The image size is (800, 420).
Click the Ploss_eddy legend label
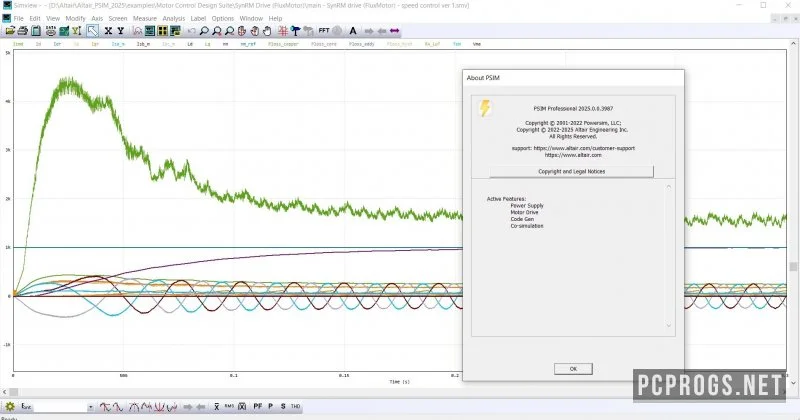point(362,44)
